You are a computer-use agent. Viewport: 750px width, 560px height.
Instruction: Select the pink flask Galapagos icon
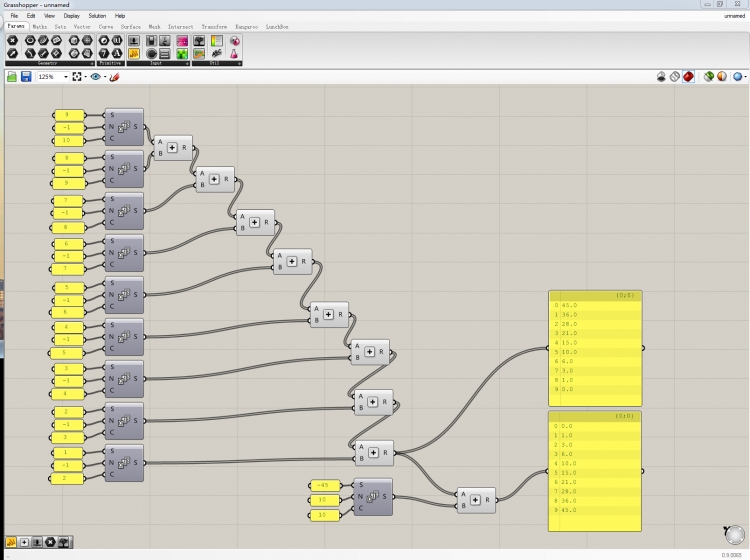pyautogui.click(x=234, y=54)
